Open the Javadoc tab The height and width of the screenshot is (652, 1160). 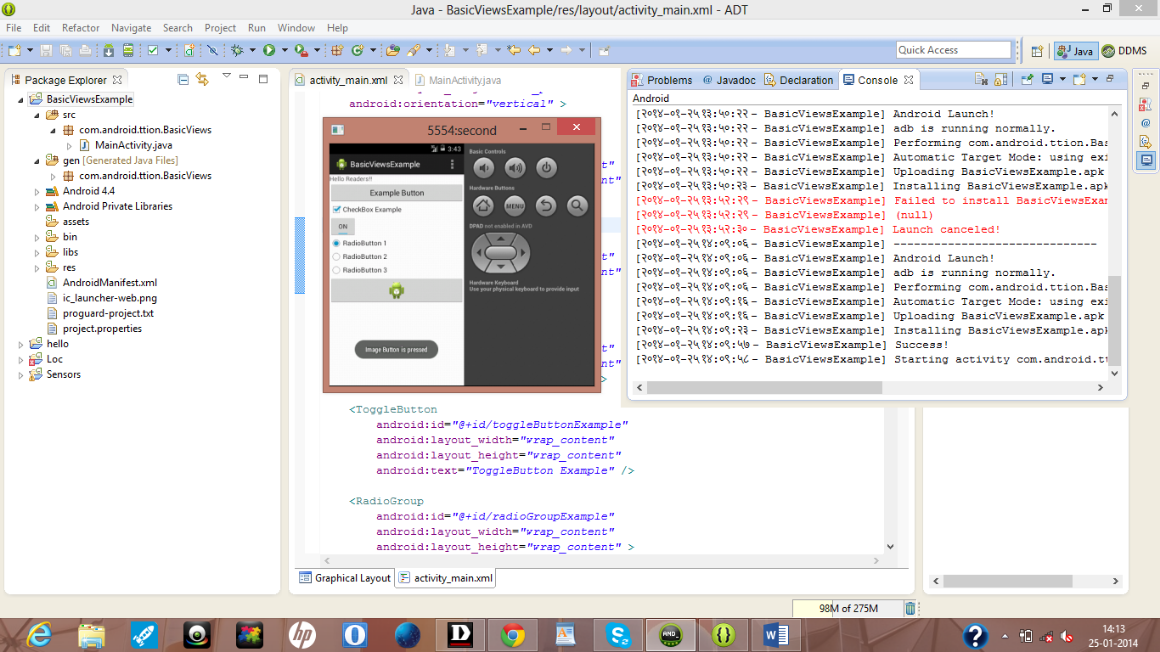point(729,80)
